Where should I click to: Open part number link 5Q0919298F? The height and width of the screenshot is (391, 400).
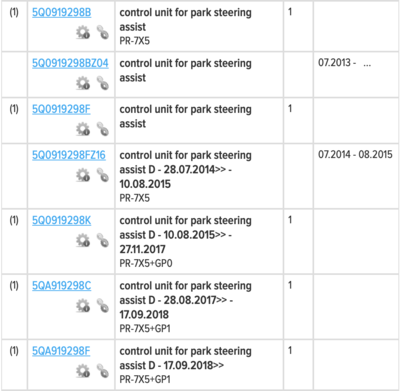pyautogui.click(x=61, y=109)
